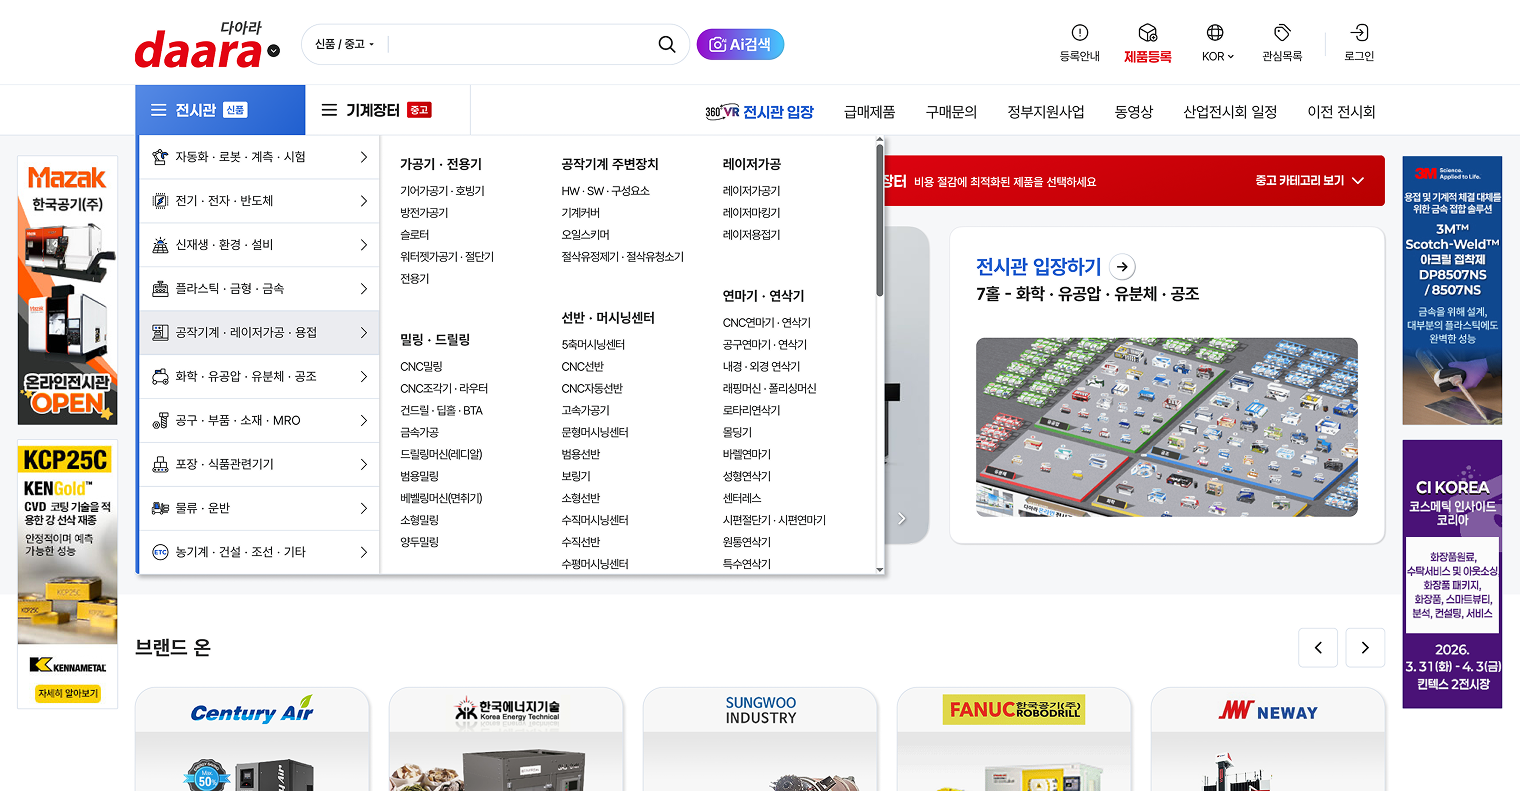Open the 등록안내 info icon
Viewport: 1520px width, 792px height.
click(x=1079, y=33)
